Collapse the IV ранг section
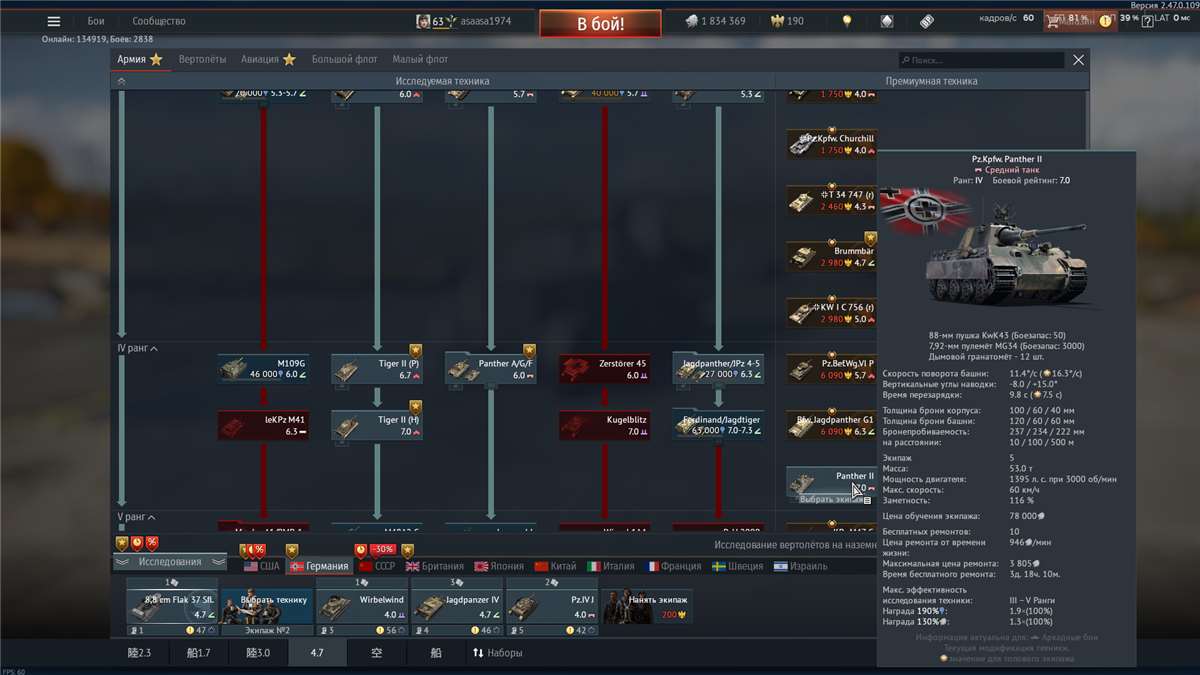 (x=137, y=348)
